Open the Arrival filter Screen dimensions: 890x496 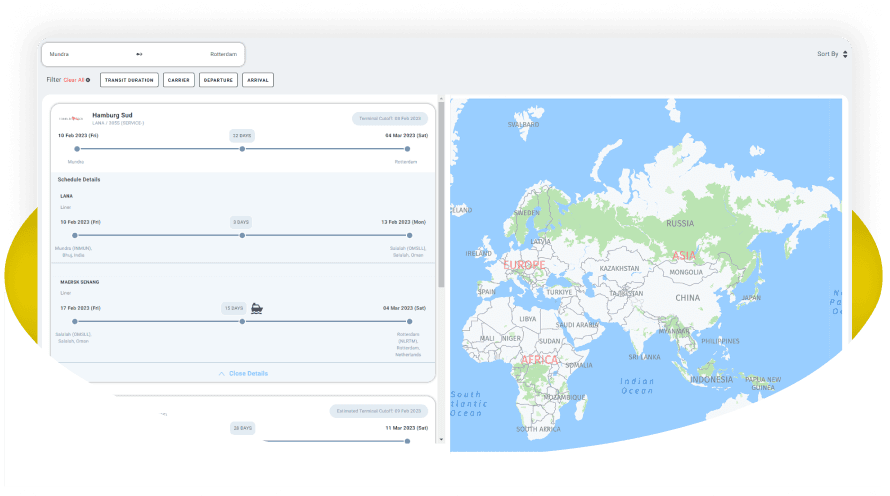[x=257, y=80]
